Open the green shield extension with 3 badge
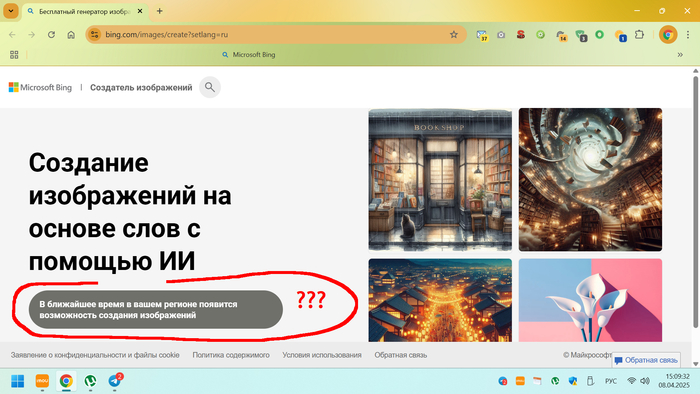This screenshot has height=394, width=700. [581, 35]
